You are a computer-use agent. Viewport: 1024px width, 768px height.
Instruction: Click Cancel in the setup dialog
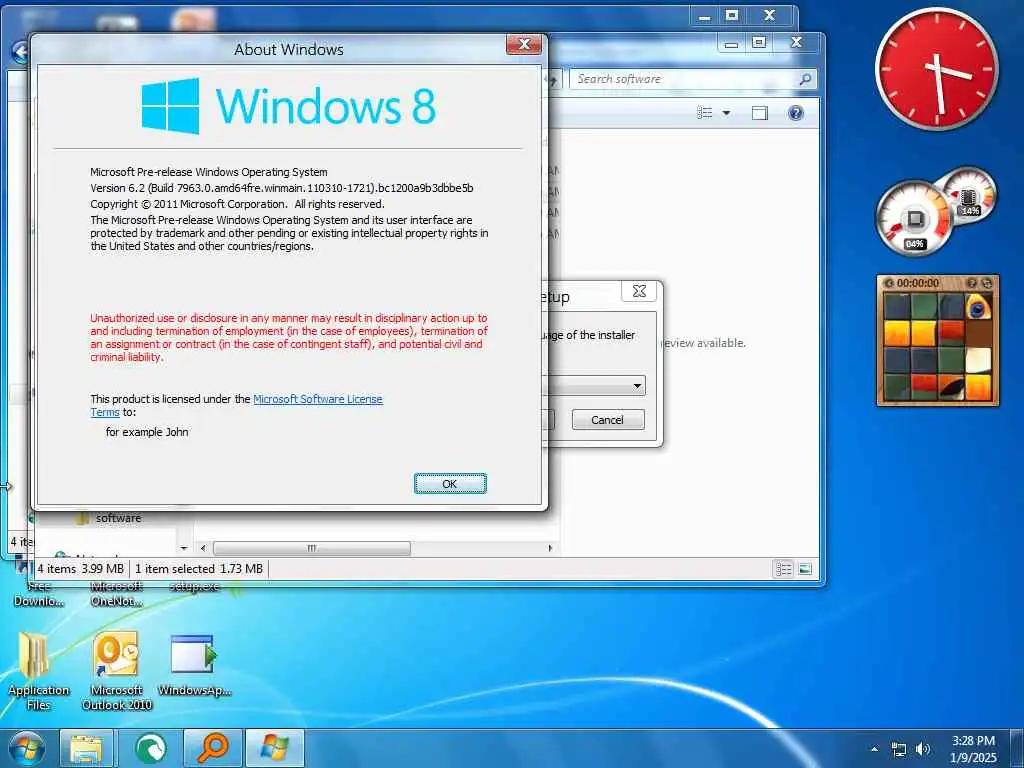pyautogui.click(x=607, y=420)
